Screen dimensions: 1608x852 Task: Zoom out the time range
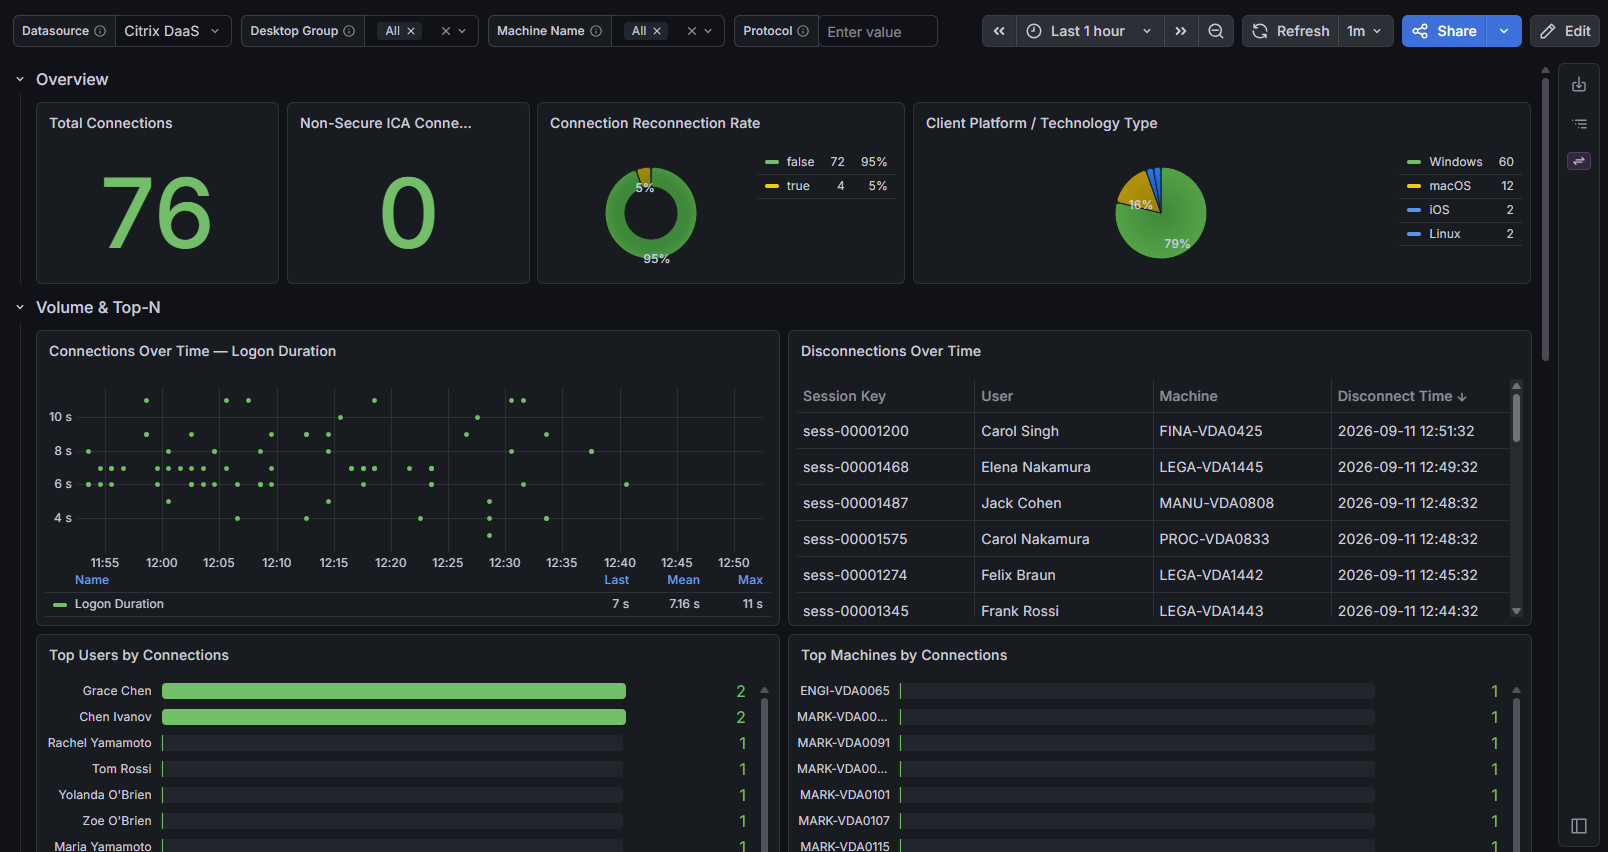1216,31
